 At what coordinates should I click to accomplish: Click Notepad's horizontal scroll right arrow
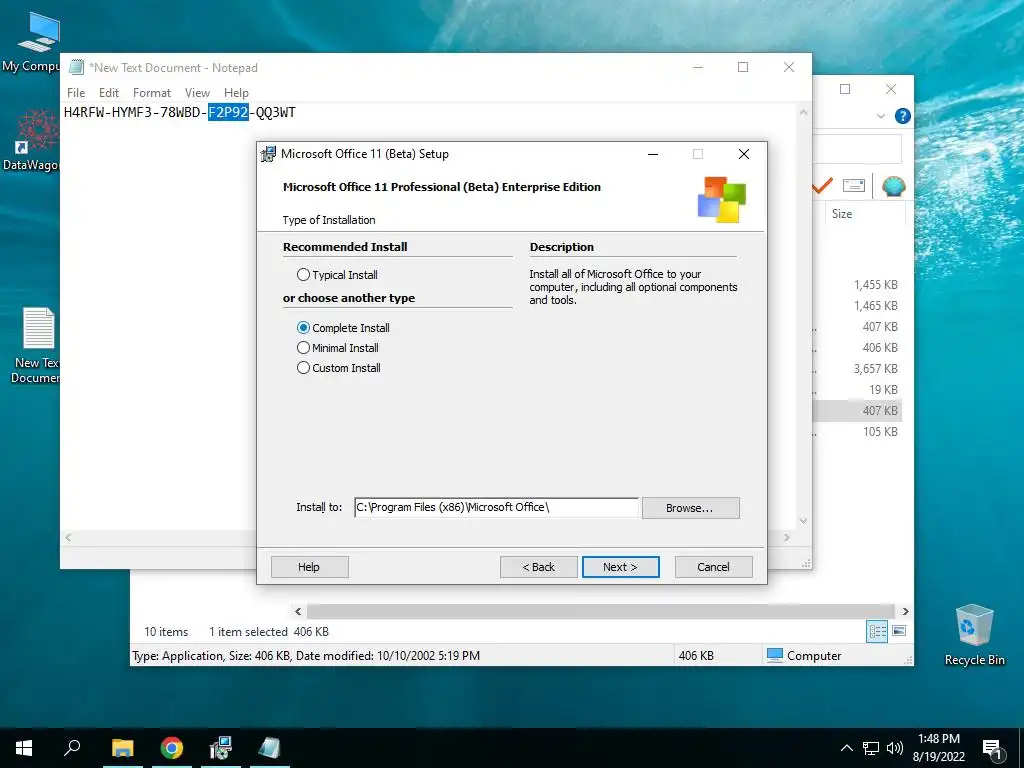click(x=787, y=537)
